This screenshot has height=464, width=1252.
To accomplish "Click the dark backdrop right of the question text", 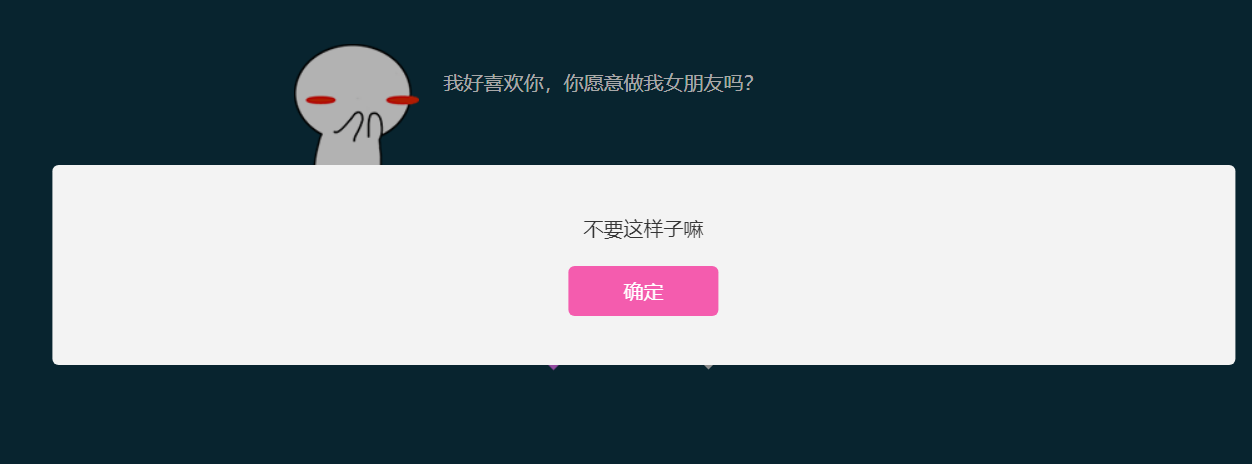I will pyautogui.click(x=1000, y=83).
